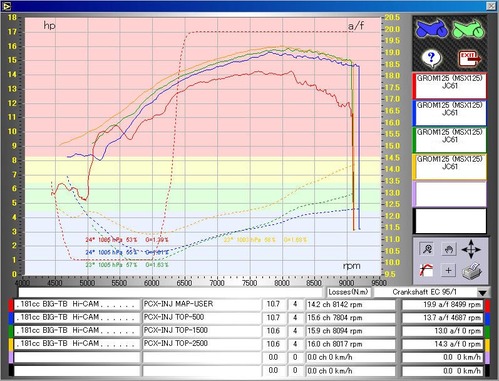Click the title bar app icon
Viewport: 499px width, 381px height.
point(6,6)
